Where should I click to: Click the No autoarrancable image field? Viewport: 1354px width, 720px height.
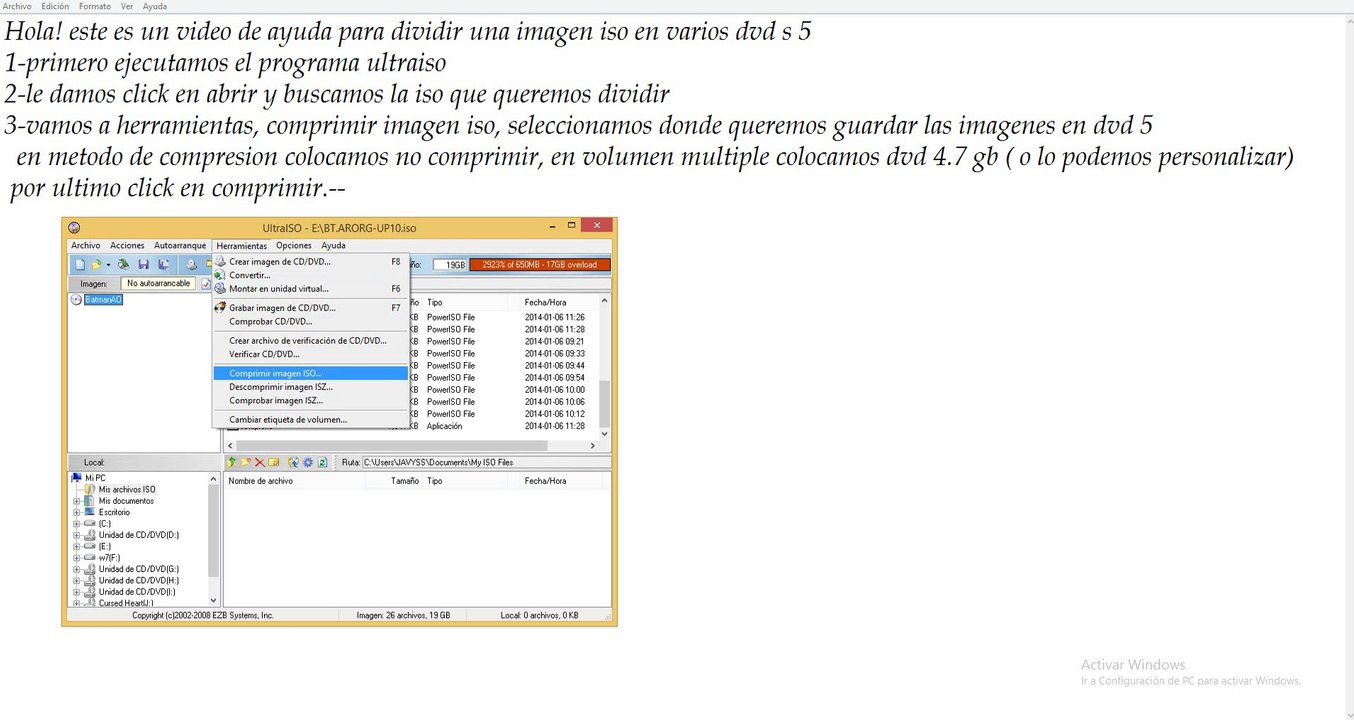pos(159,284)
